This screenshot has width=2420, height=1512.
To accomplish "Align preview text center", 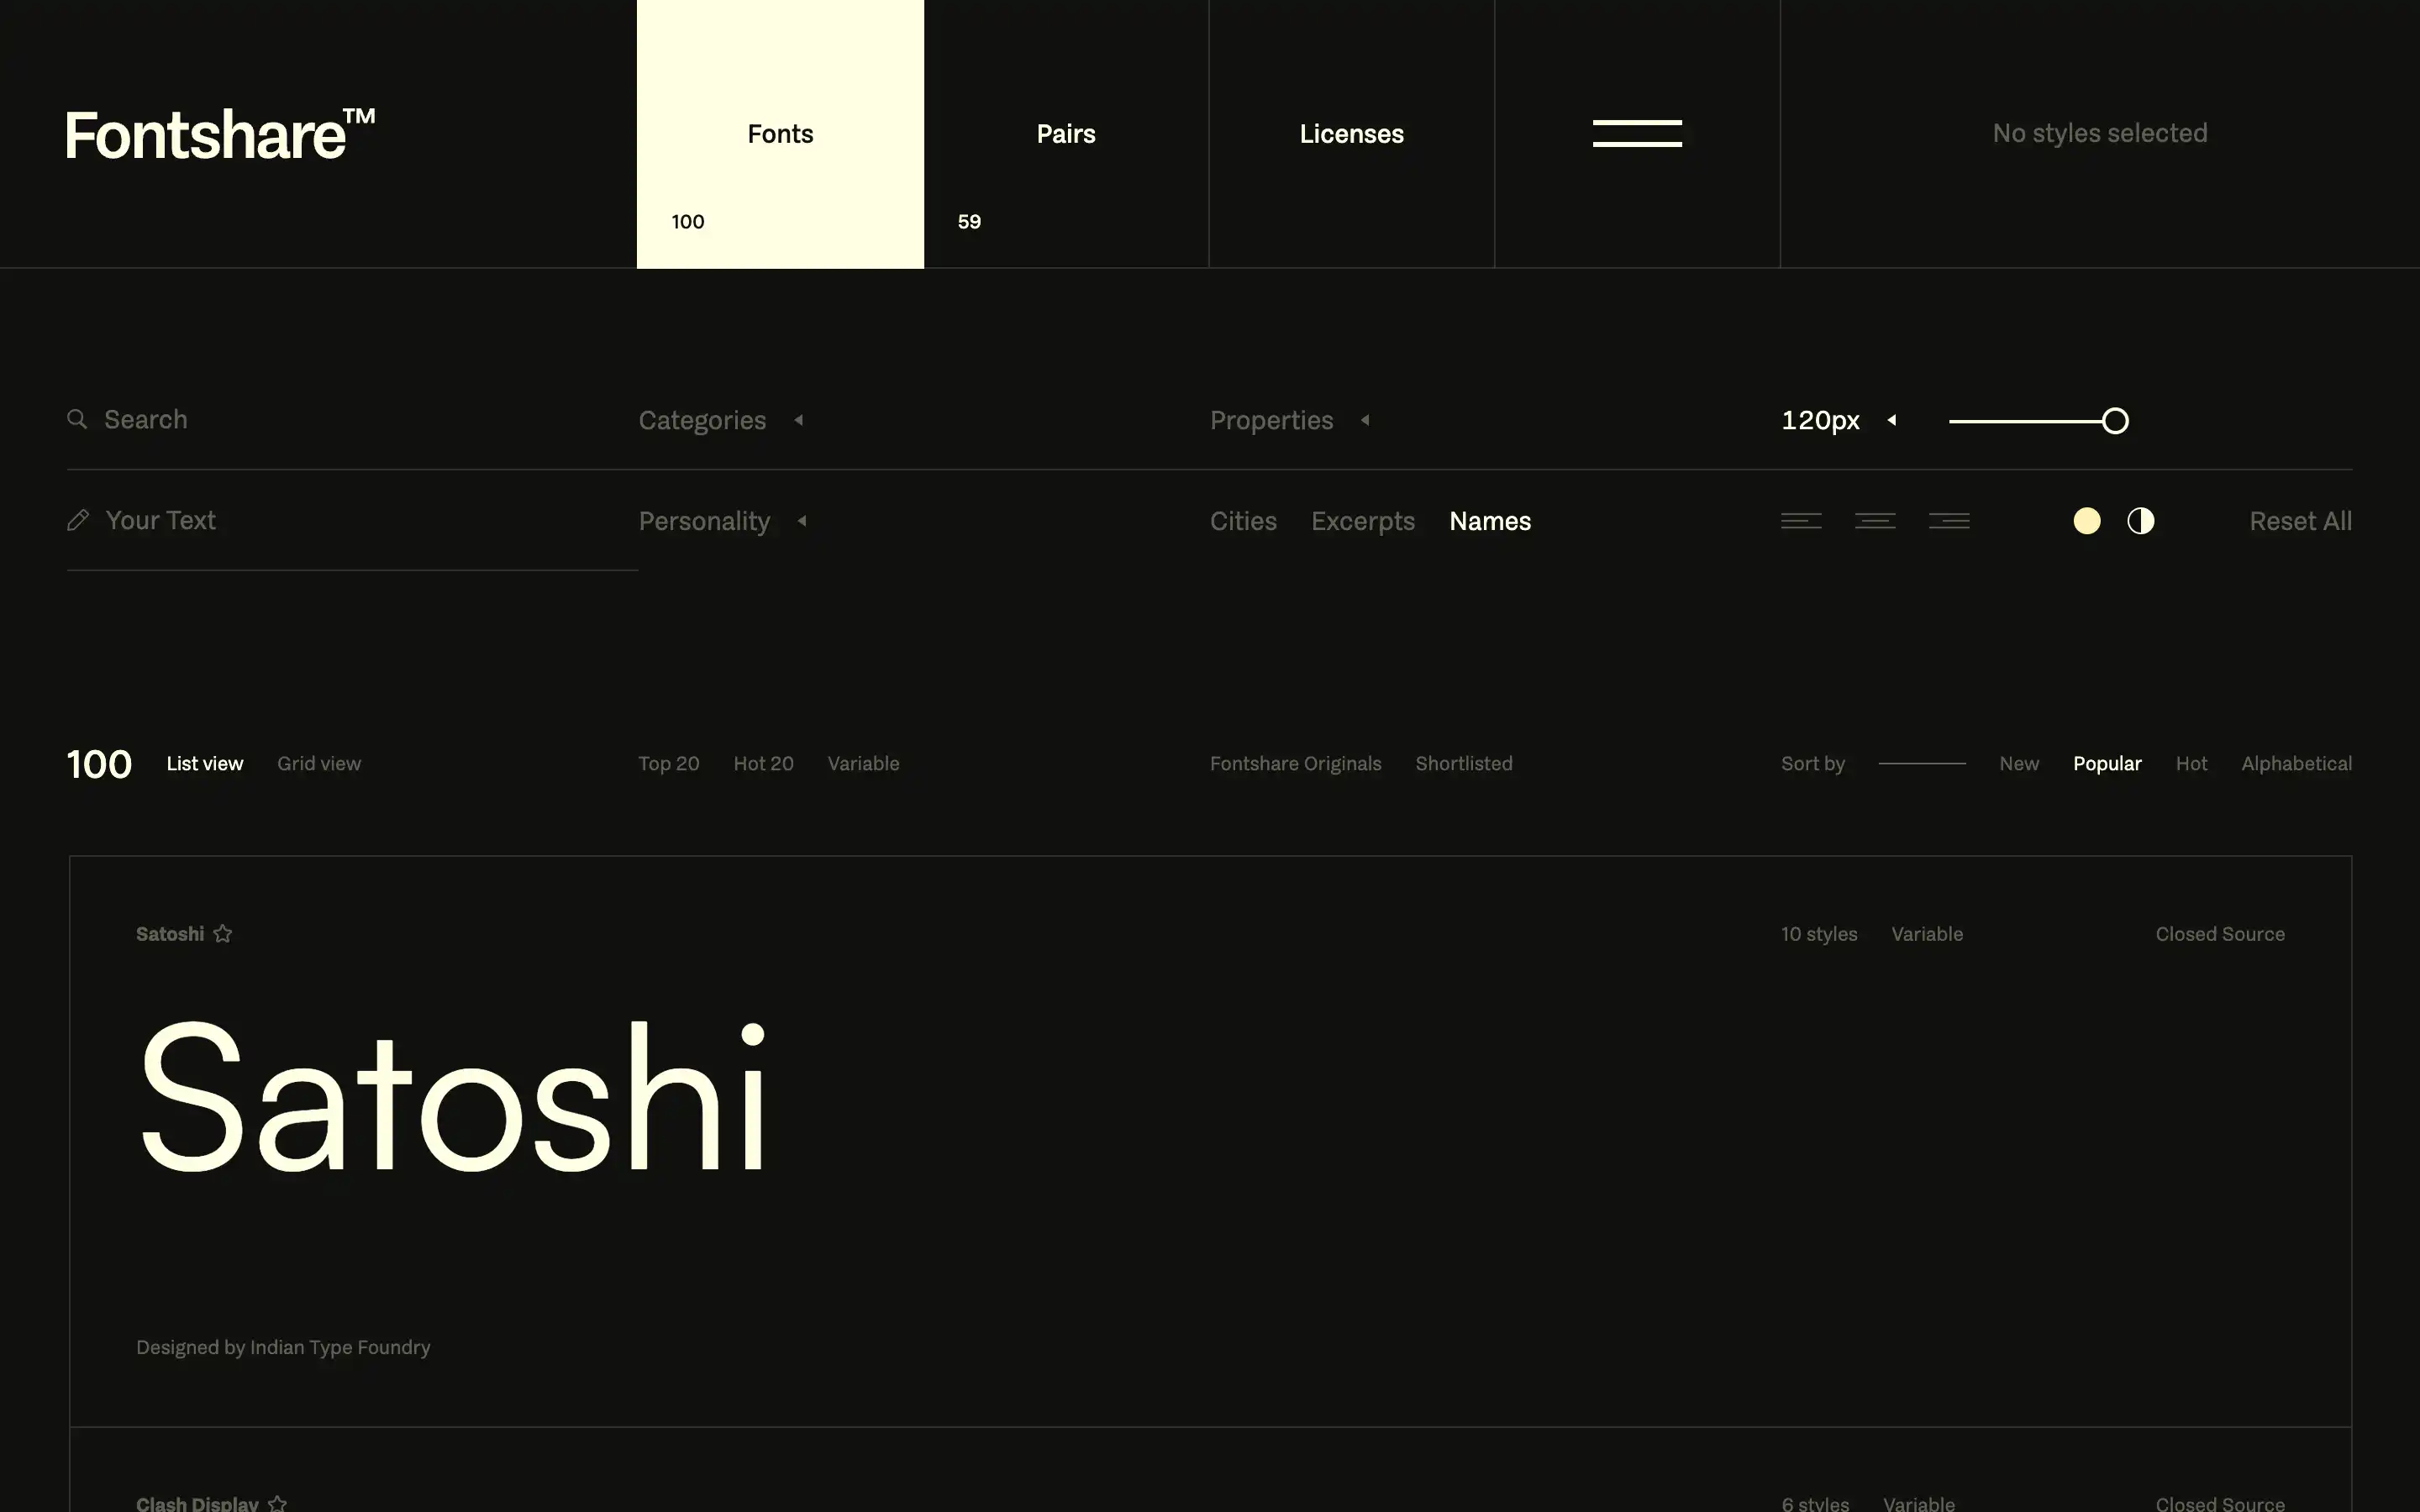I will (1875, 521).
